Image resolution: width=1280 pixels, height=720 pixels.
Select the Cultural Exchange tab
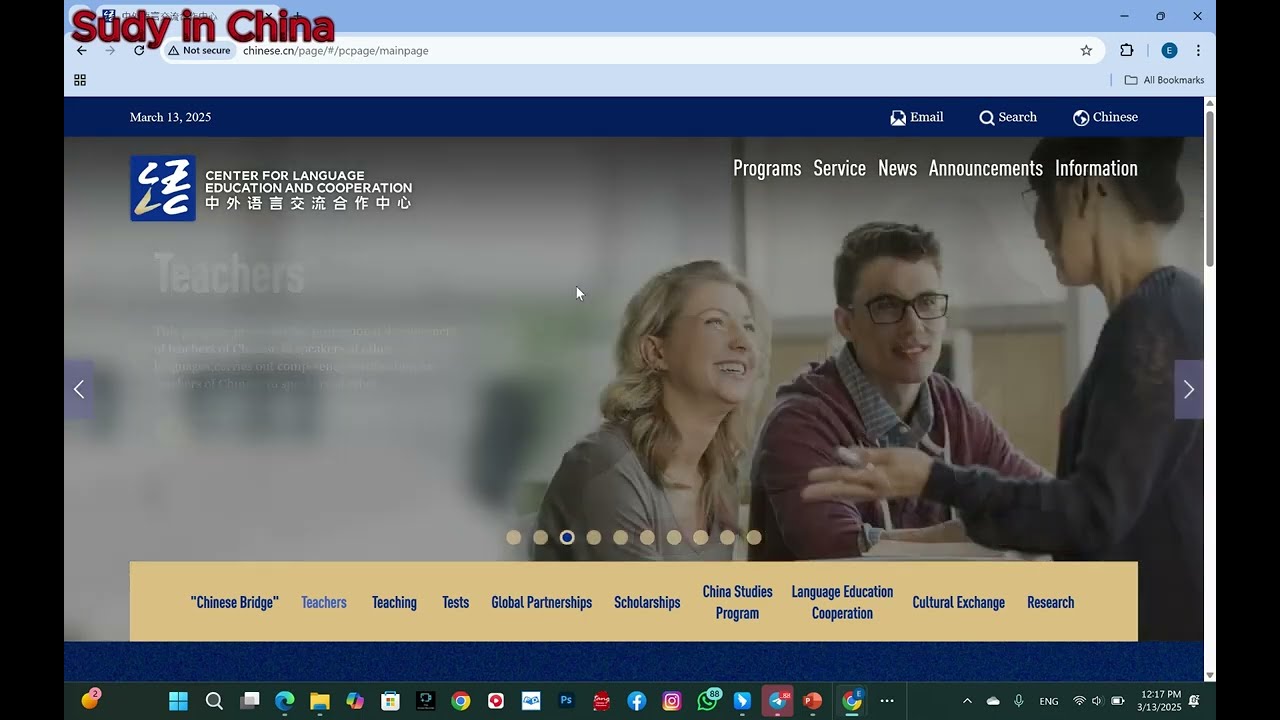click(958, 602)
